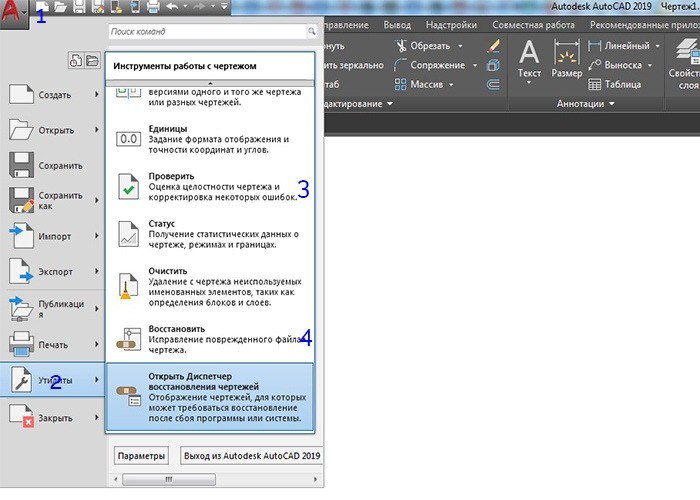Click Выход из Autodesk AutoCAD 2019 button

point(252,456)
